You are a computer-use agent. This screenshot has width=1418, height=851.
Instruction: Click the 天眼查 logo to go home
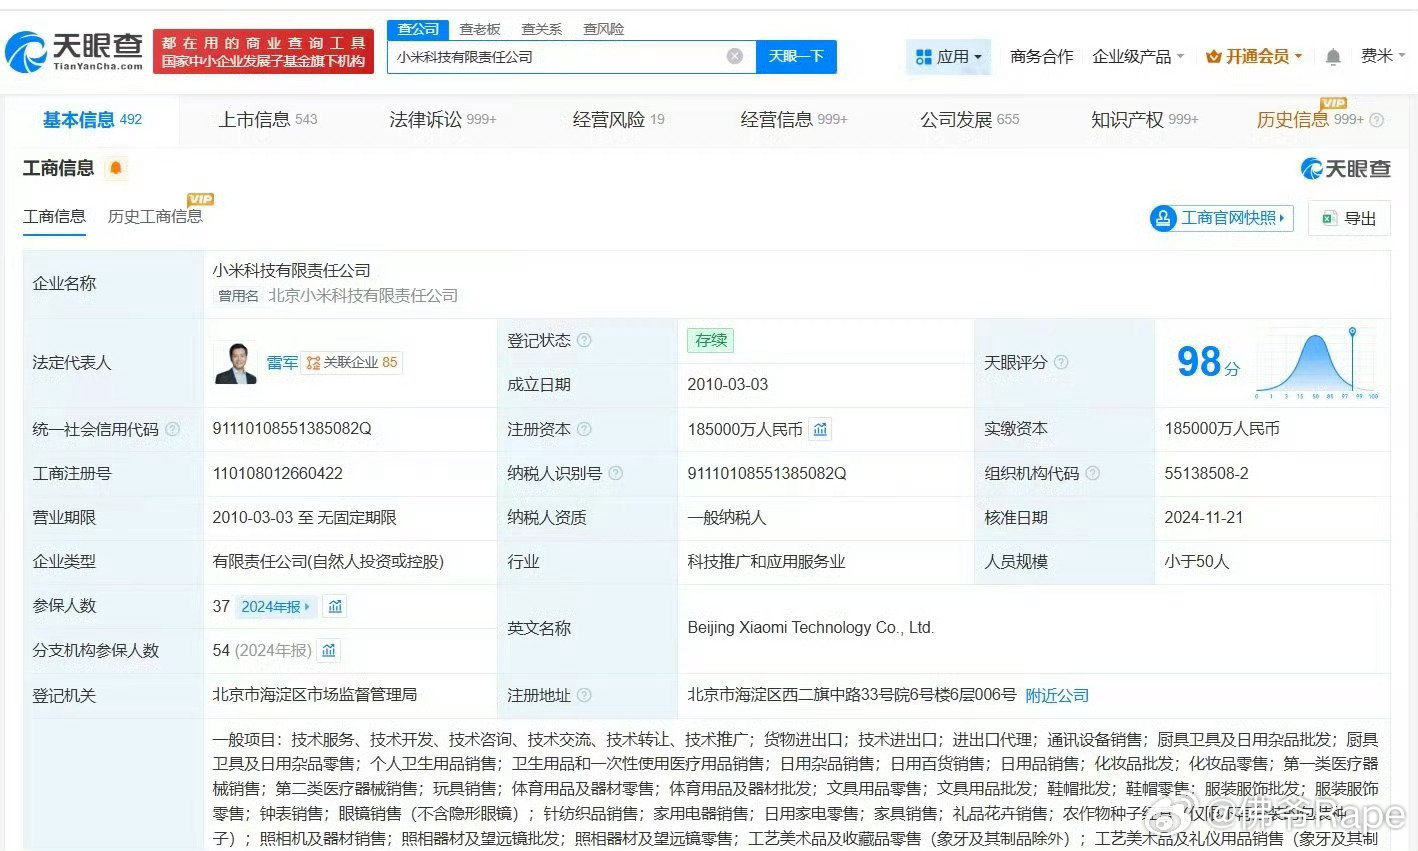click(x=76, y=51)
